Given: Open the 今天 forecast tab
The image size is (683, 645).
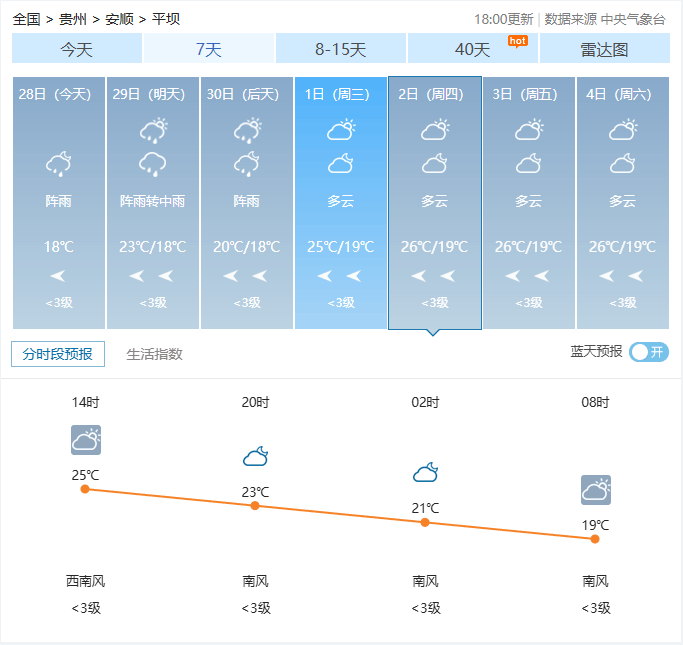Looking at the screenshot, I should click(77, 49).
